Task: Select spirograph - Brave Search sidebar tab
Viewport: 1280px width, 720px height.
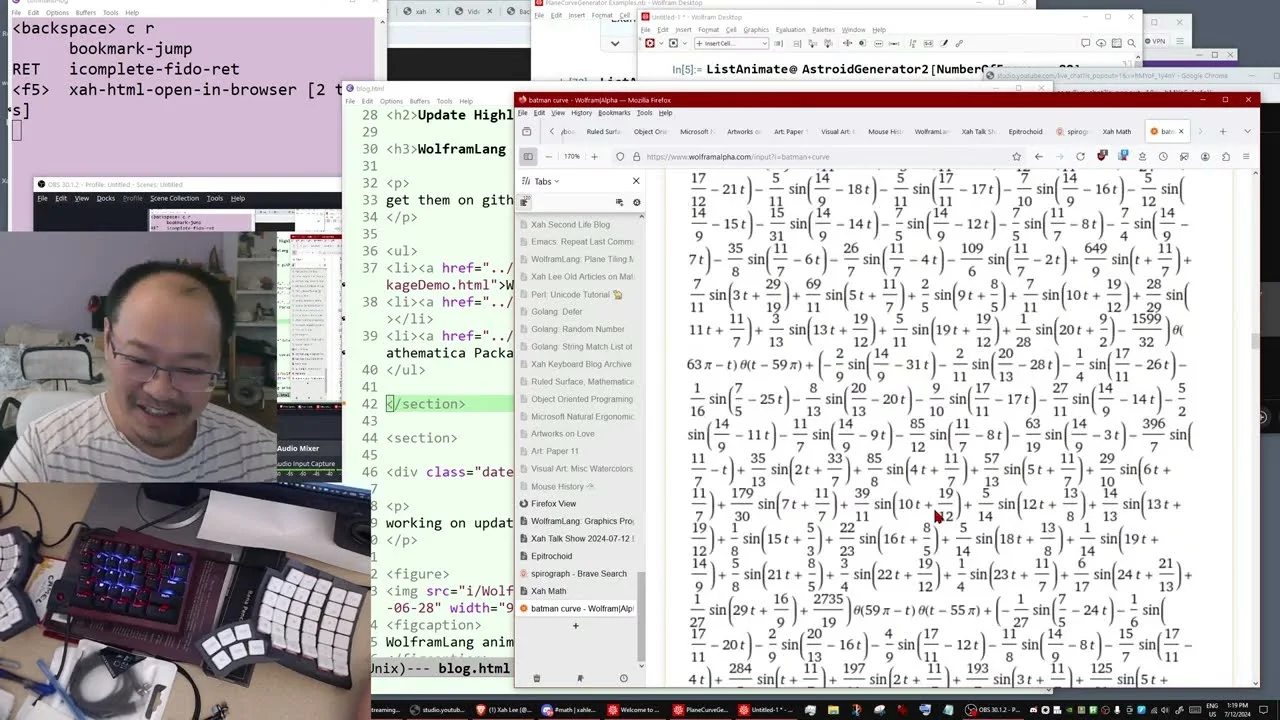Action: pyautogui.click(x=578, y=574)
